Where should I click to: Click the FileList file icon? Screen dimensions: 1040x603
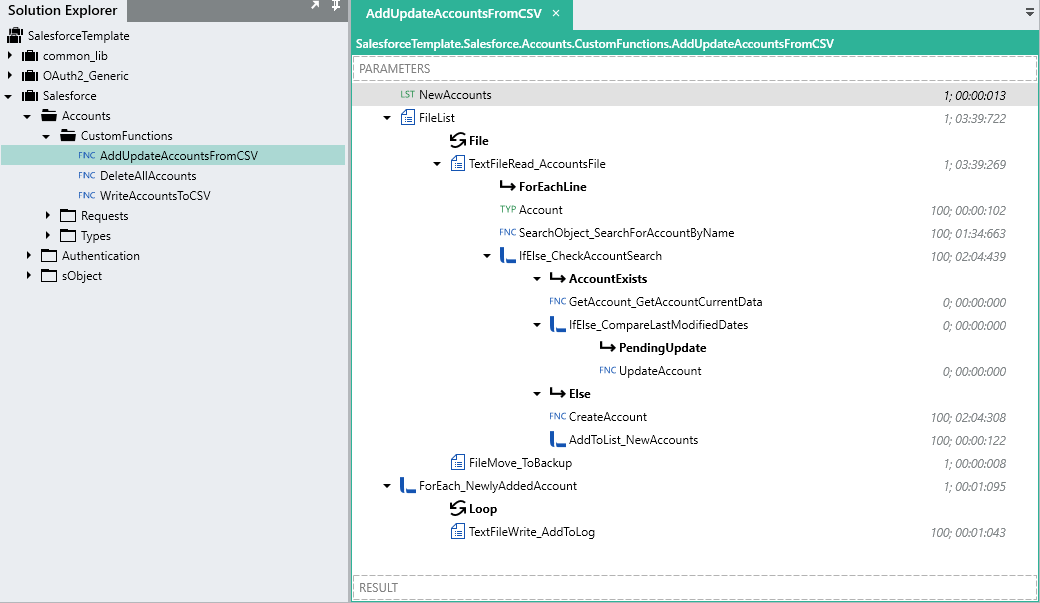coord(408,118)
